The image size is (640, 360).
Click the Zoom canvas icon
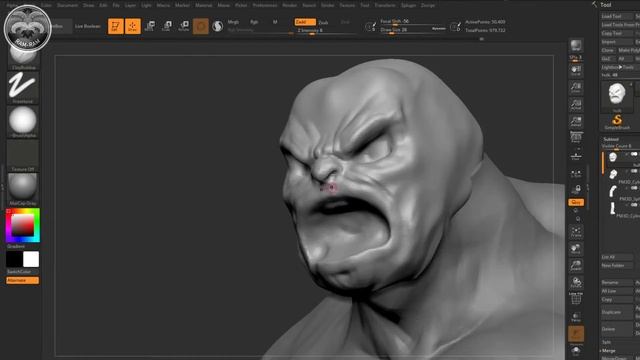(576, 88)
